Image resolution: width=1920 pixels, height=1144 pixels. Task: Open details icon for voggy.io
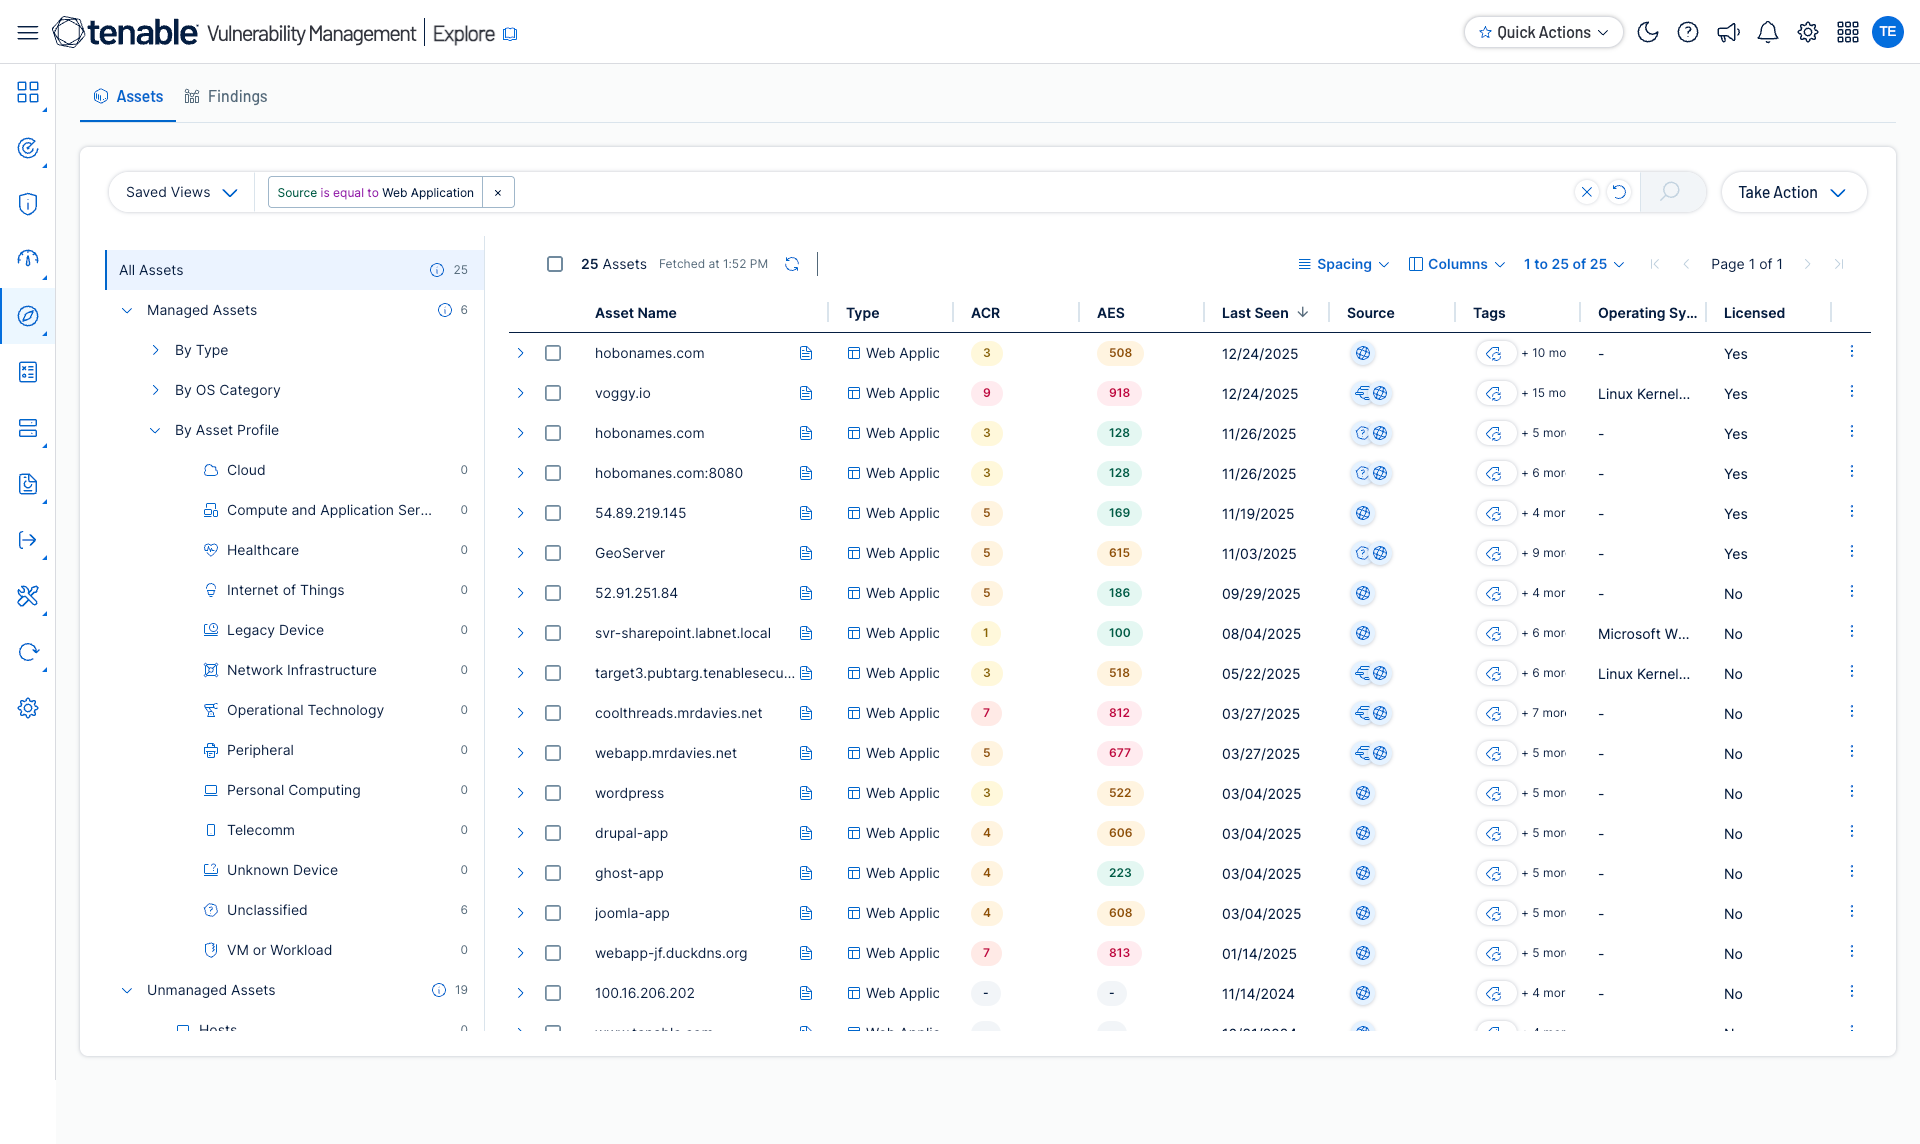[806, 393]
